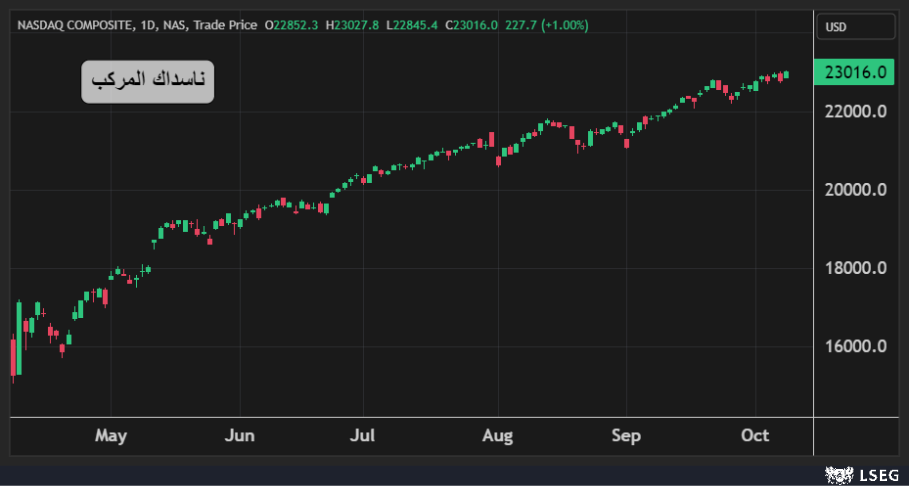Click the 20000.0 price axis label
The image size is (909, 486).
tap(853, 190)
